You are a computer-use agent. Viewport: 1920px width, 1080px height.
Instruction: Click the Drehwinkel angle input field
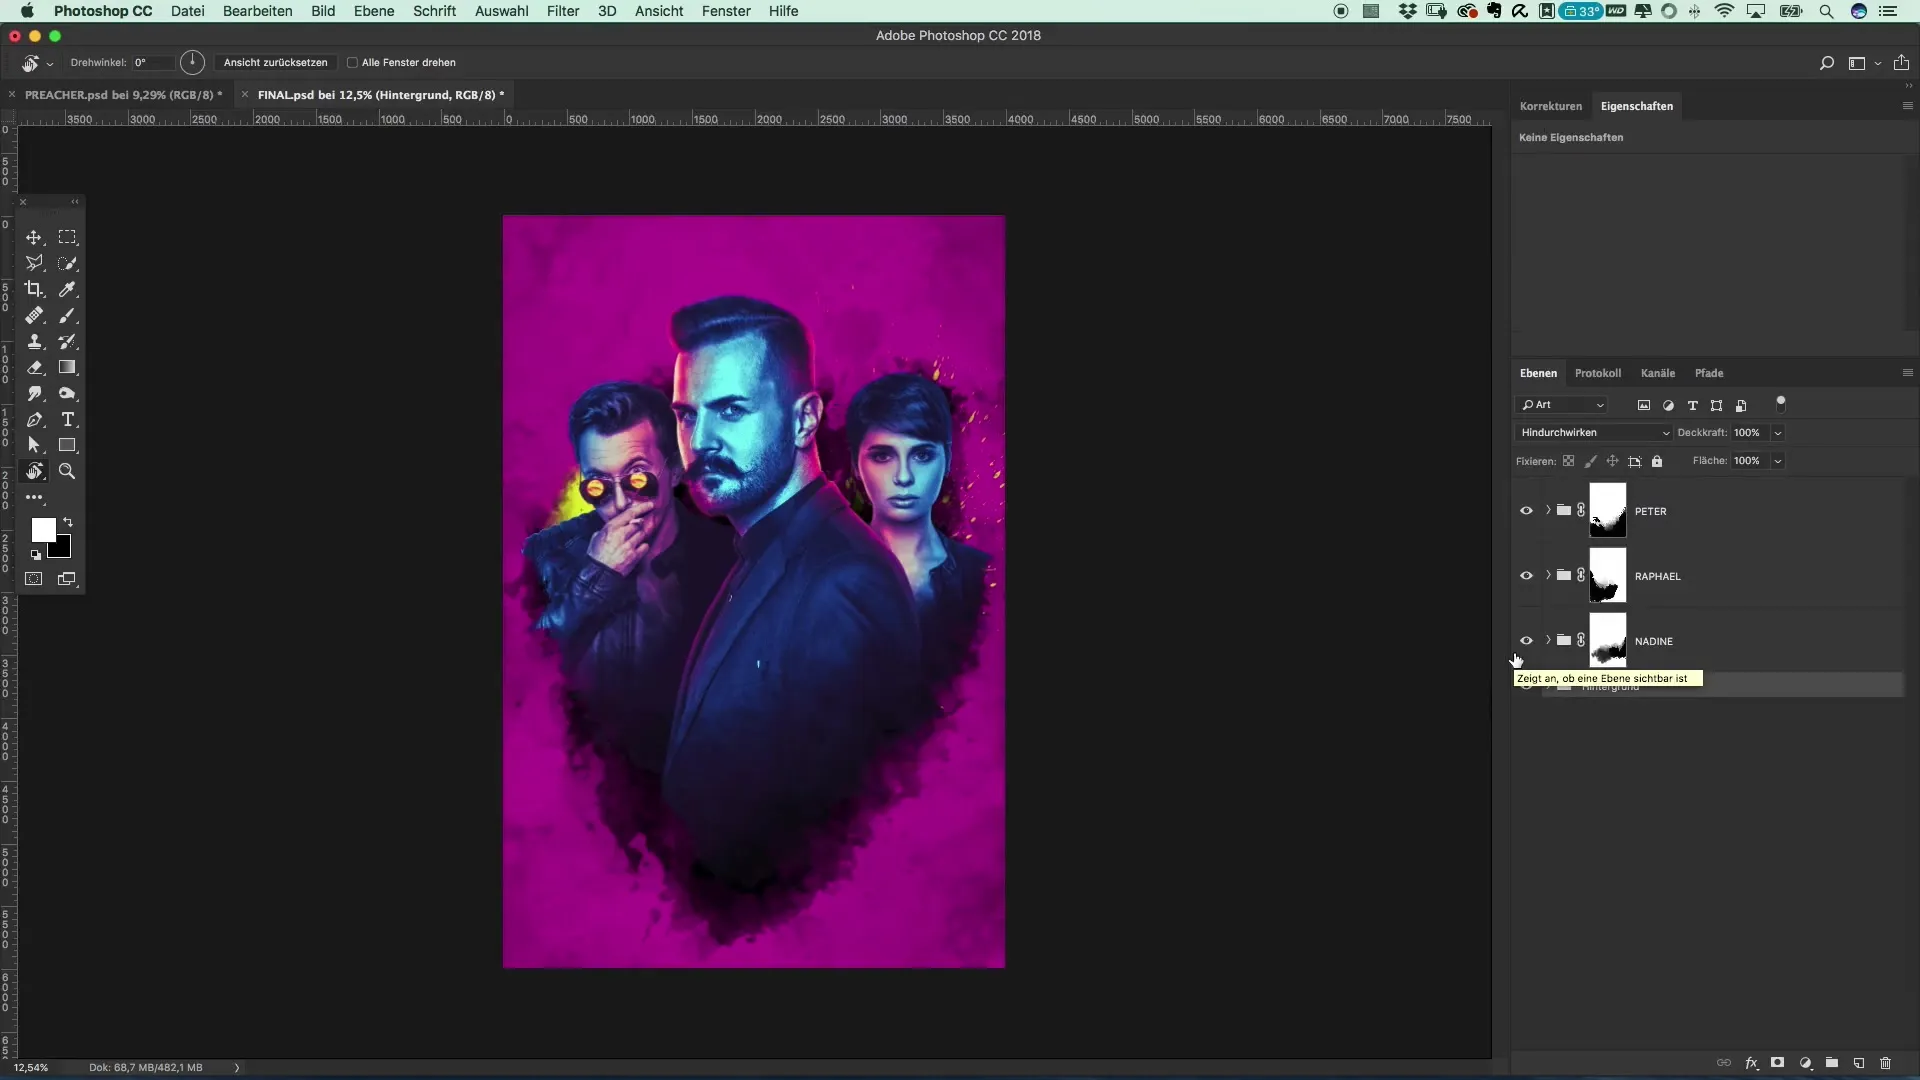[152, 62]
